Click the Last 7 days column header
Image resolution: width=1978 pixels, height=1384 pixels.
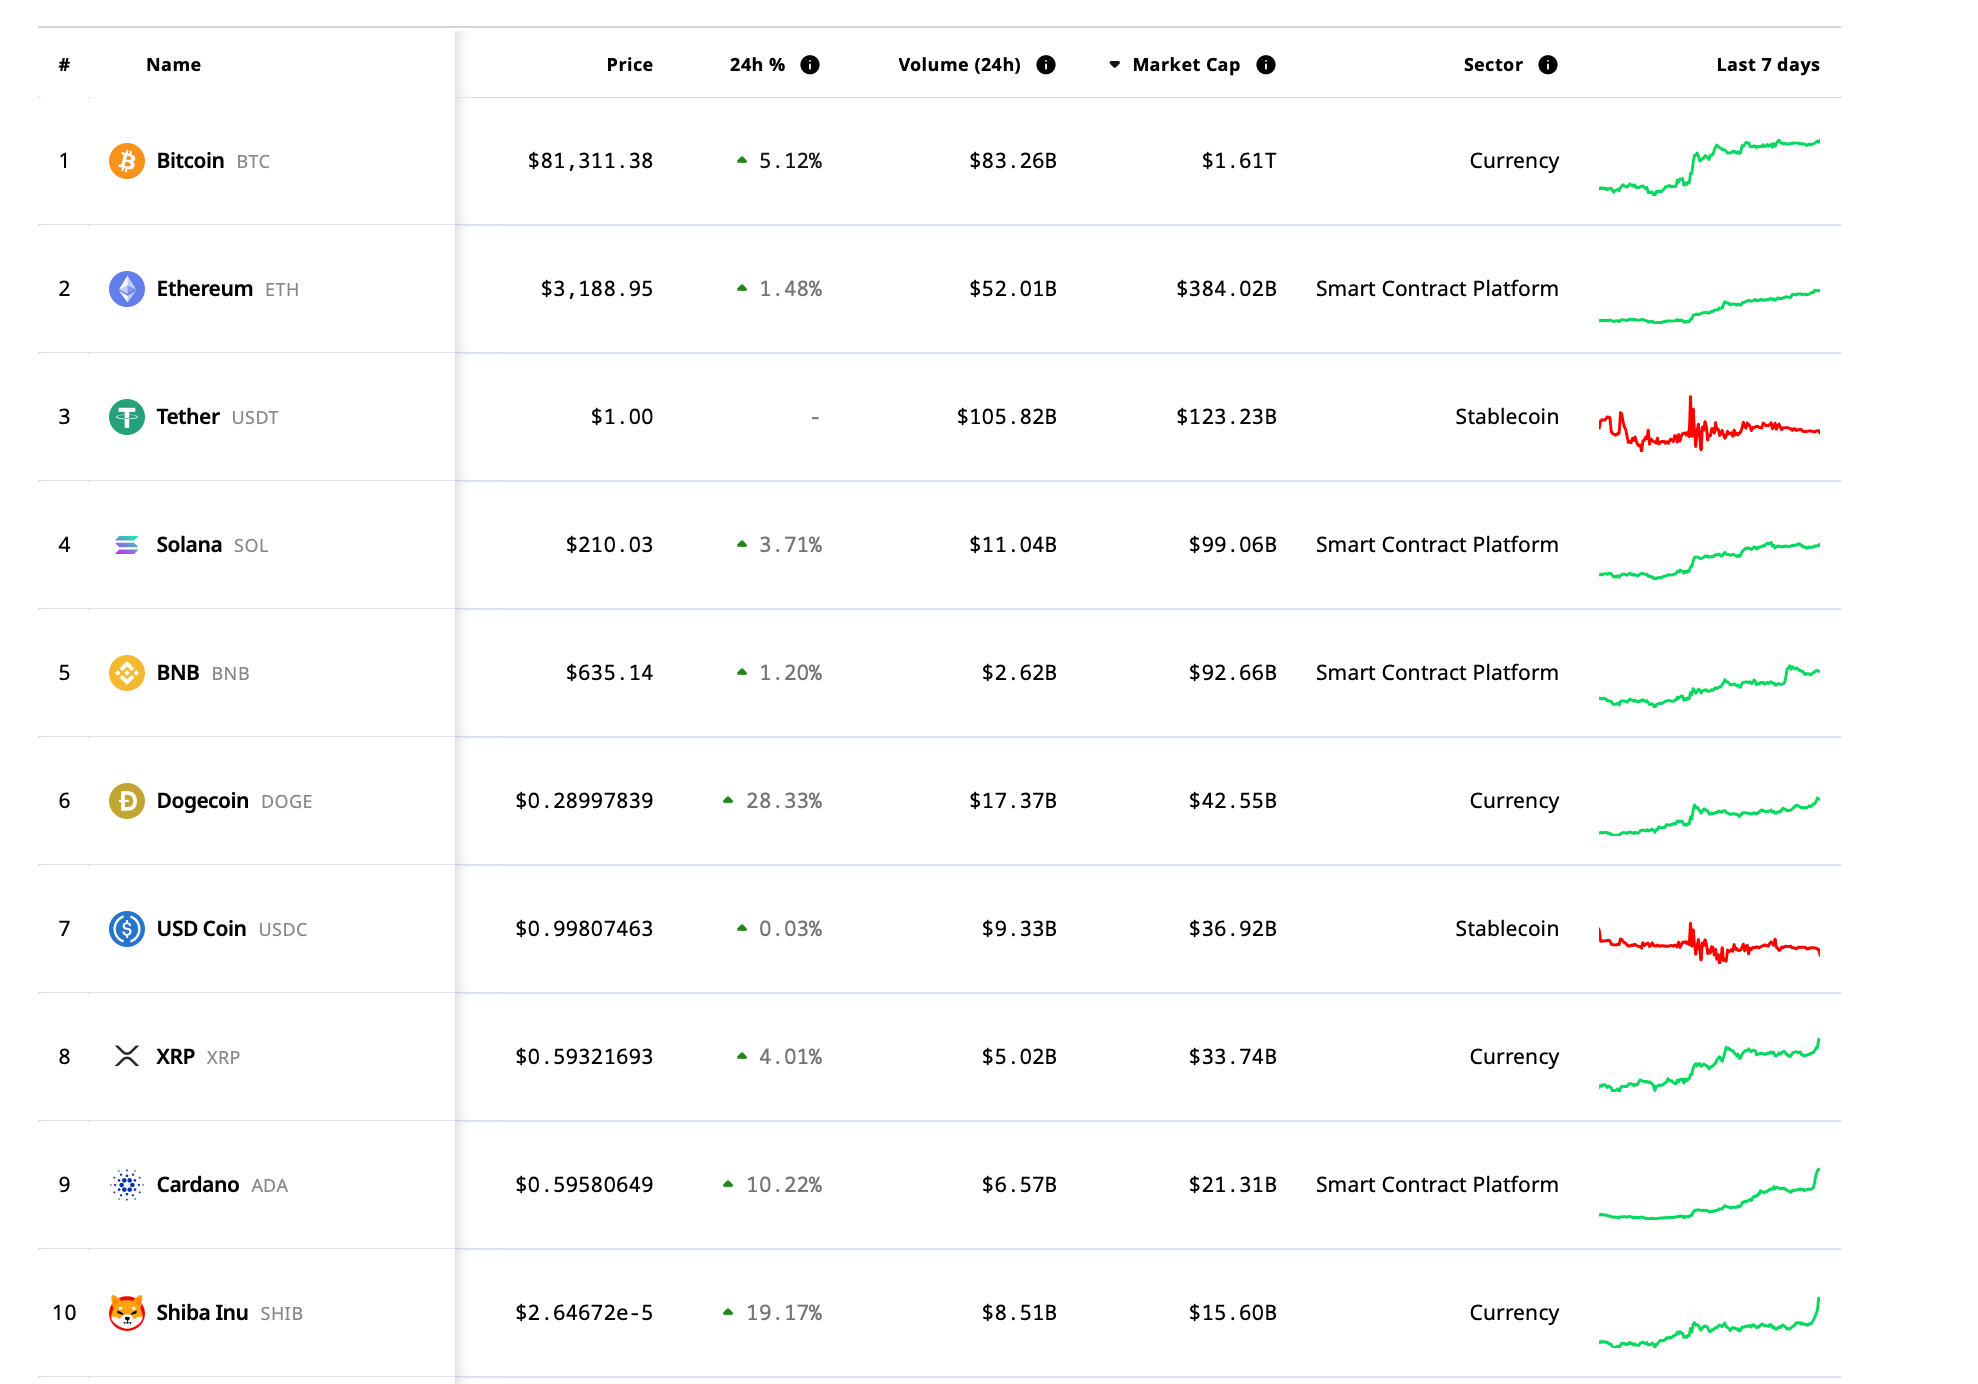pyautogui.click(x=1768, y=65)
